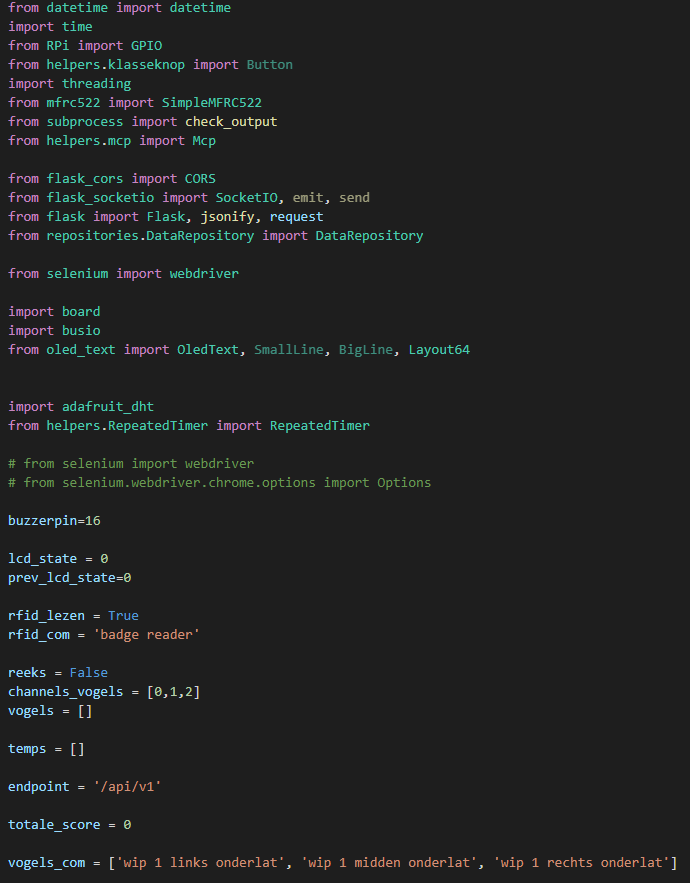Image resolution: width=690 pixels, height=883 pixels.
Task: Click the True value of rfid_lezen
Action: tap(123, 616)
